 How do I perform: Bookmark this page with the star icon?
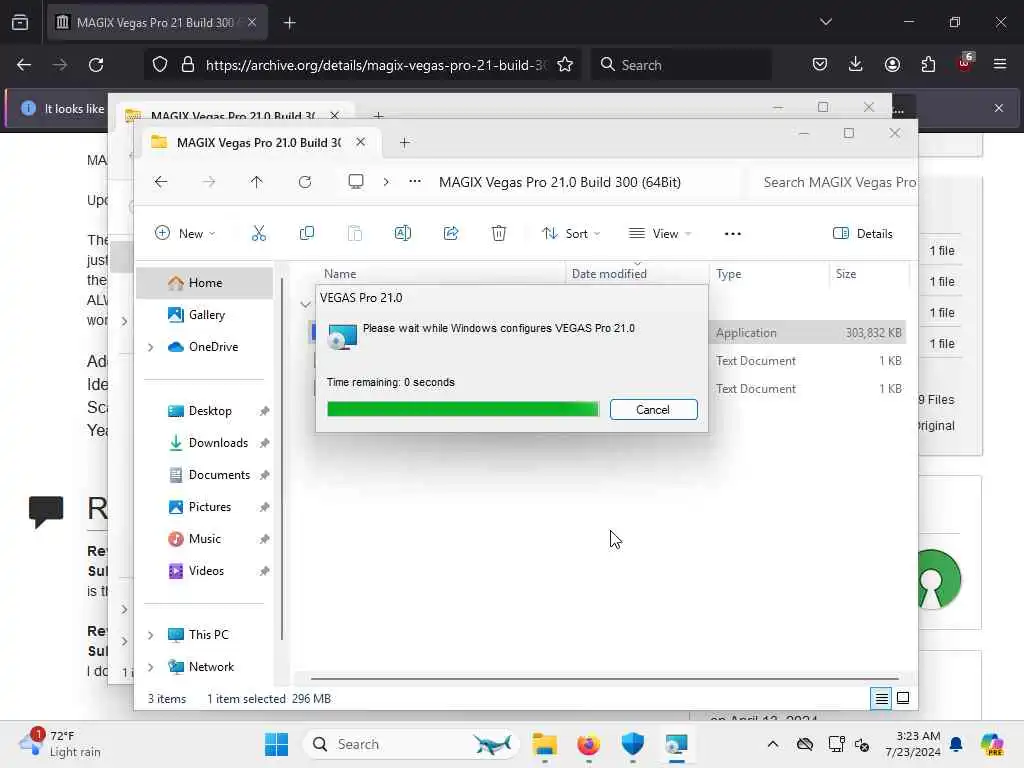pos(565,65)
